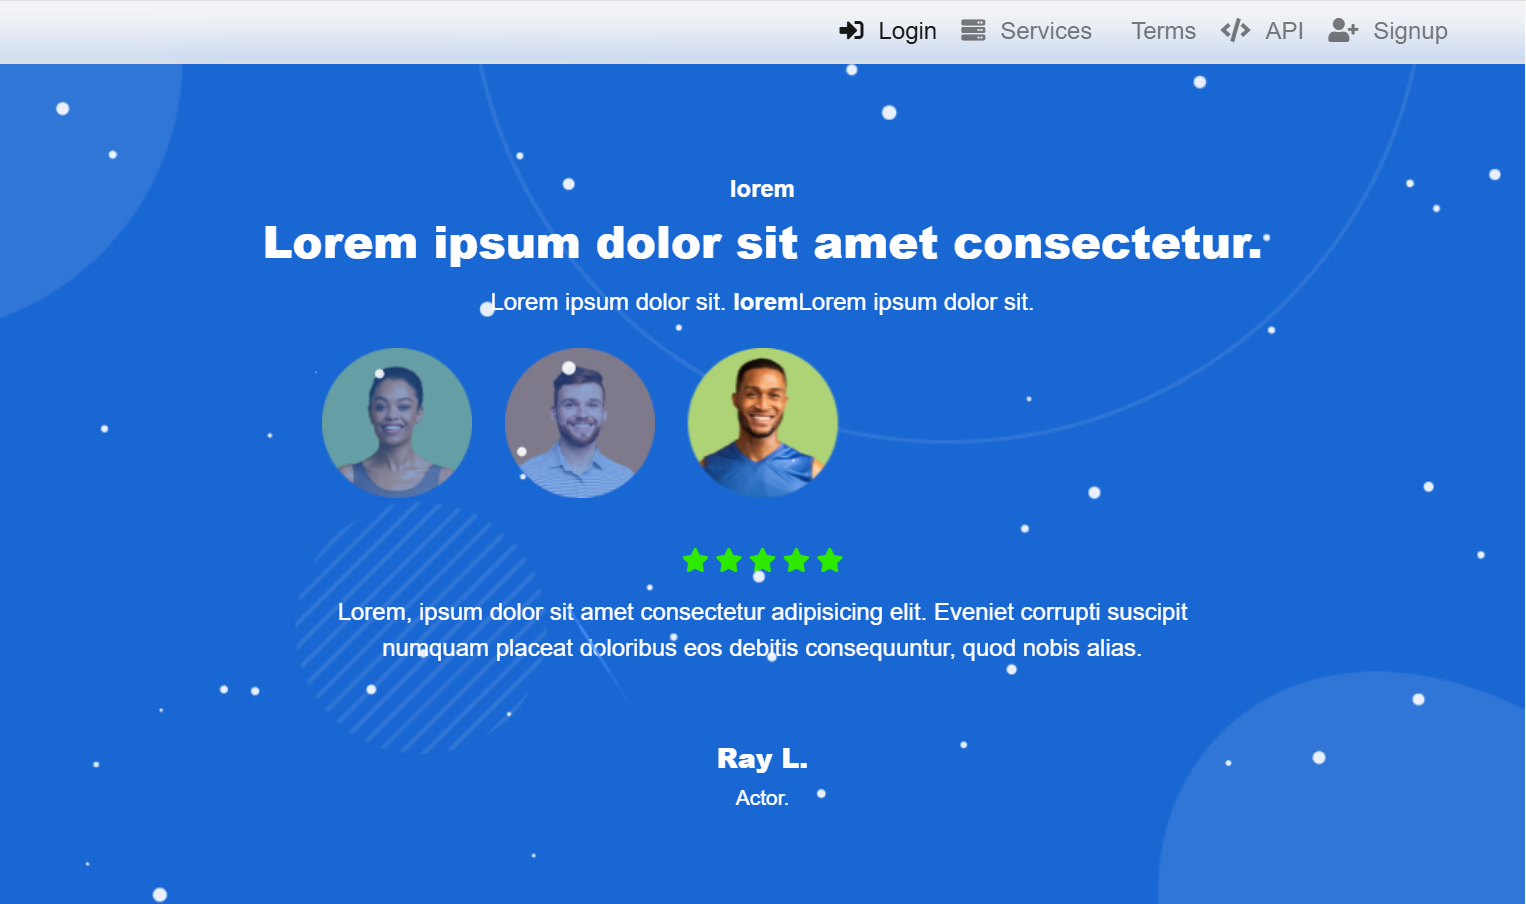The width and height of the screenshot is (1526, 904).
Task: Open the Services menu item
Action: 1027,31
